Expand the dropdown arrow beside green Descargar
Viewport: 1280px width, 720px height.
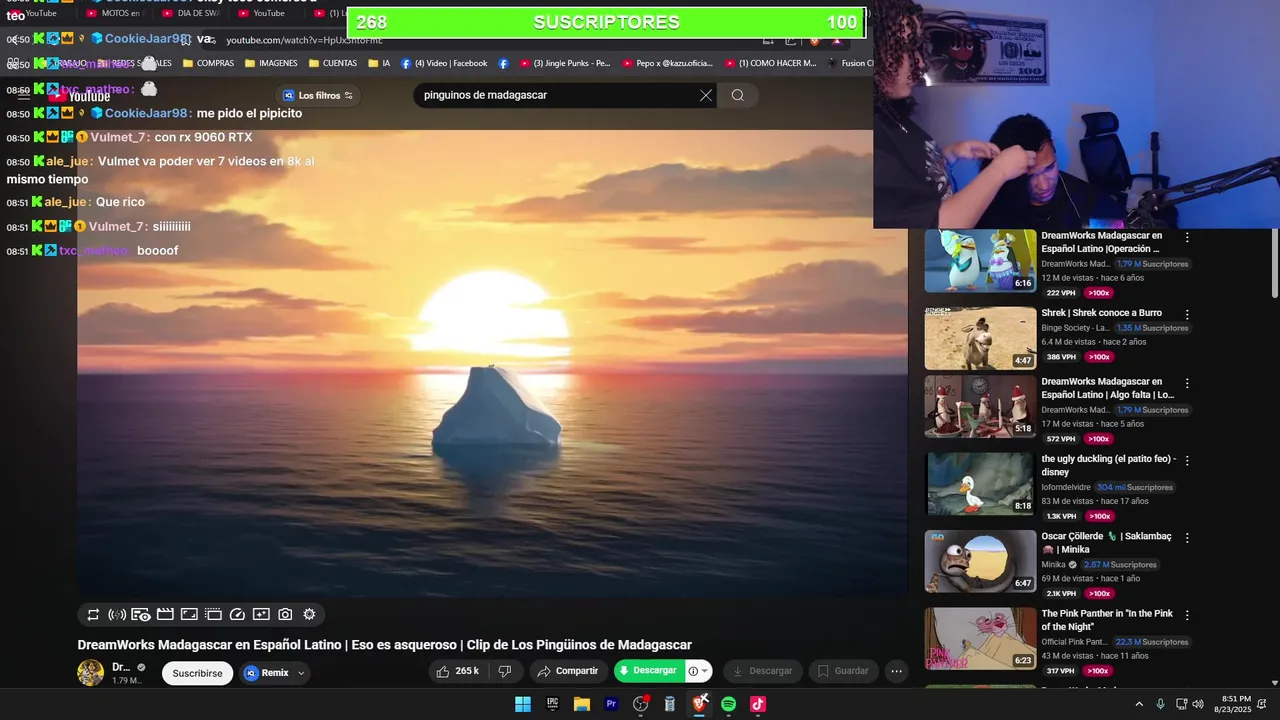tap(705, 671)
